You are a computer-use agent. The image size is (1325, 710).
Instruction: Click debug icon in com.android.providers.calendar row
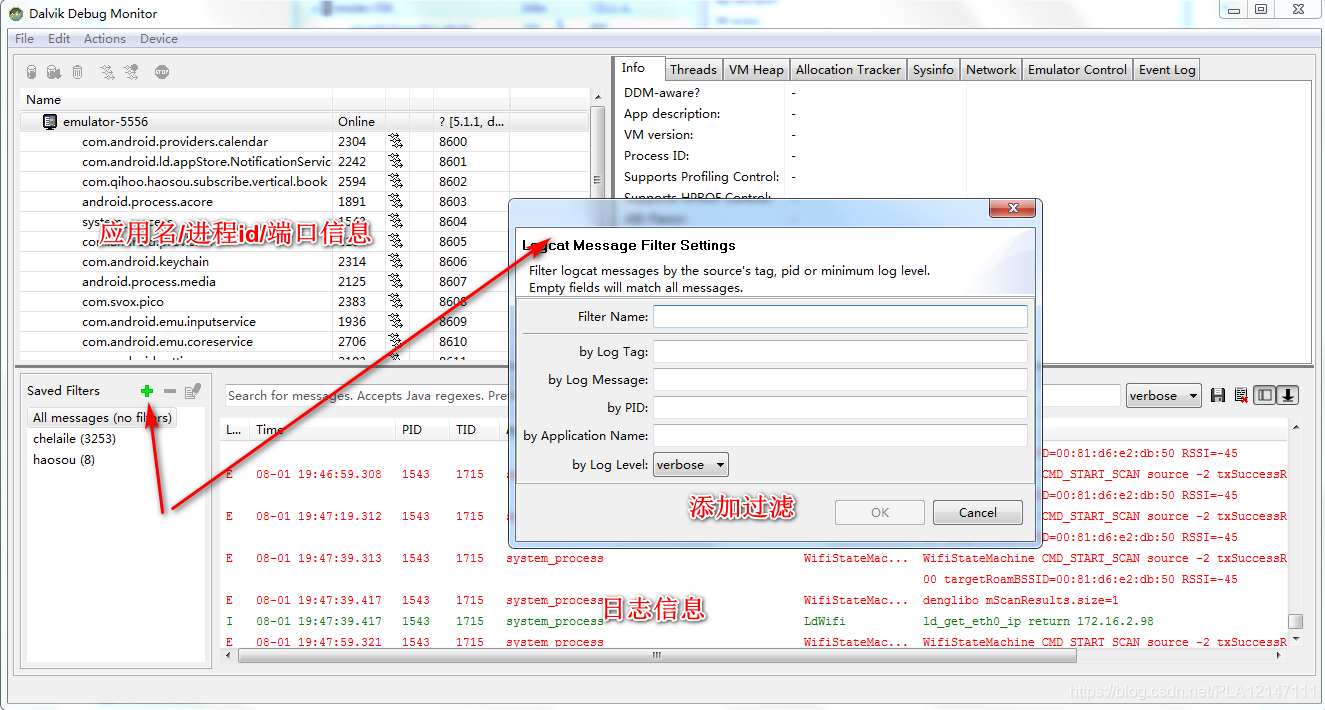coord(396,142)
